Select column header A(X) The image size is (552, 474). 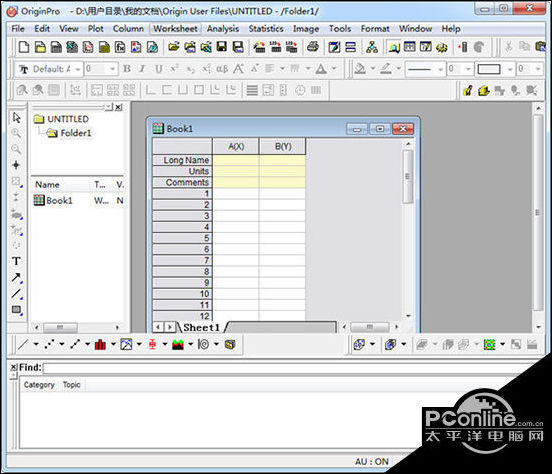click(236, 146)
